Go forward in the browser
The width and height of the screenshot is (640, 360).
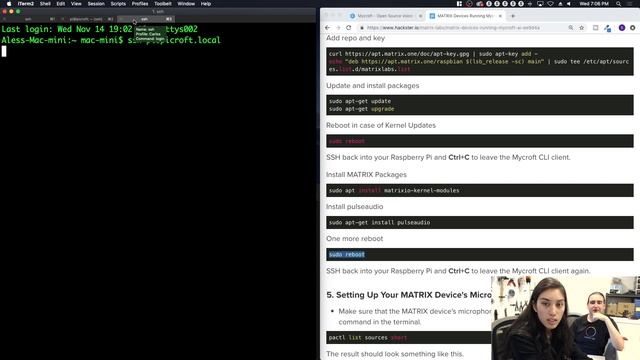pos(338,28)
